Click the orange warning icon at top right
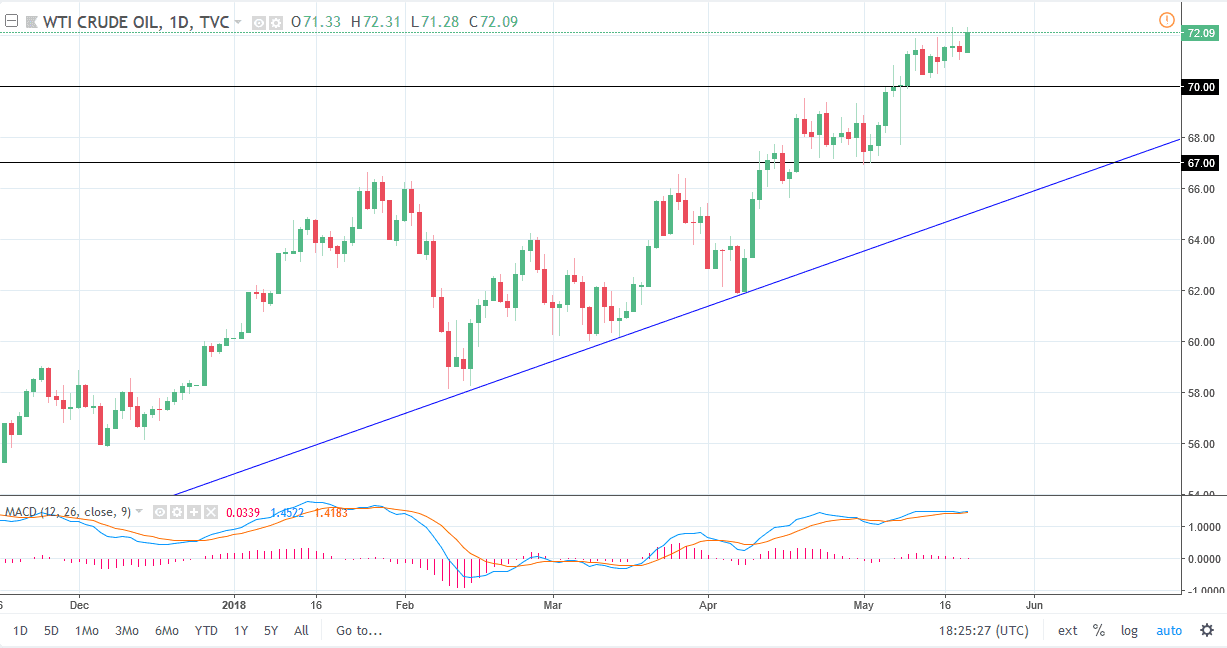The image size is (1227, 648). (1168, 18)
